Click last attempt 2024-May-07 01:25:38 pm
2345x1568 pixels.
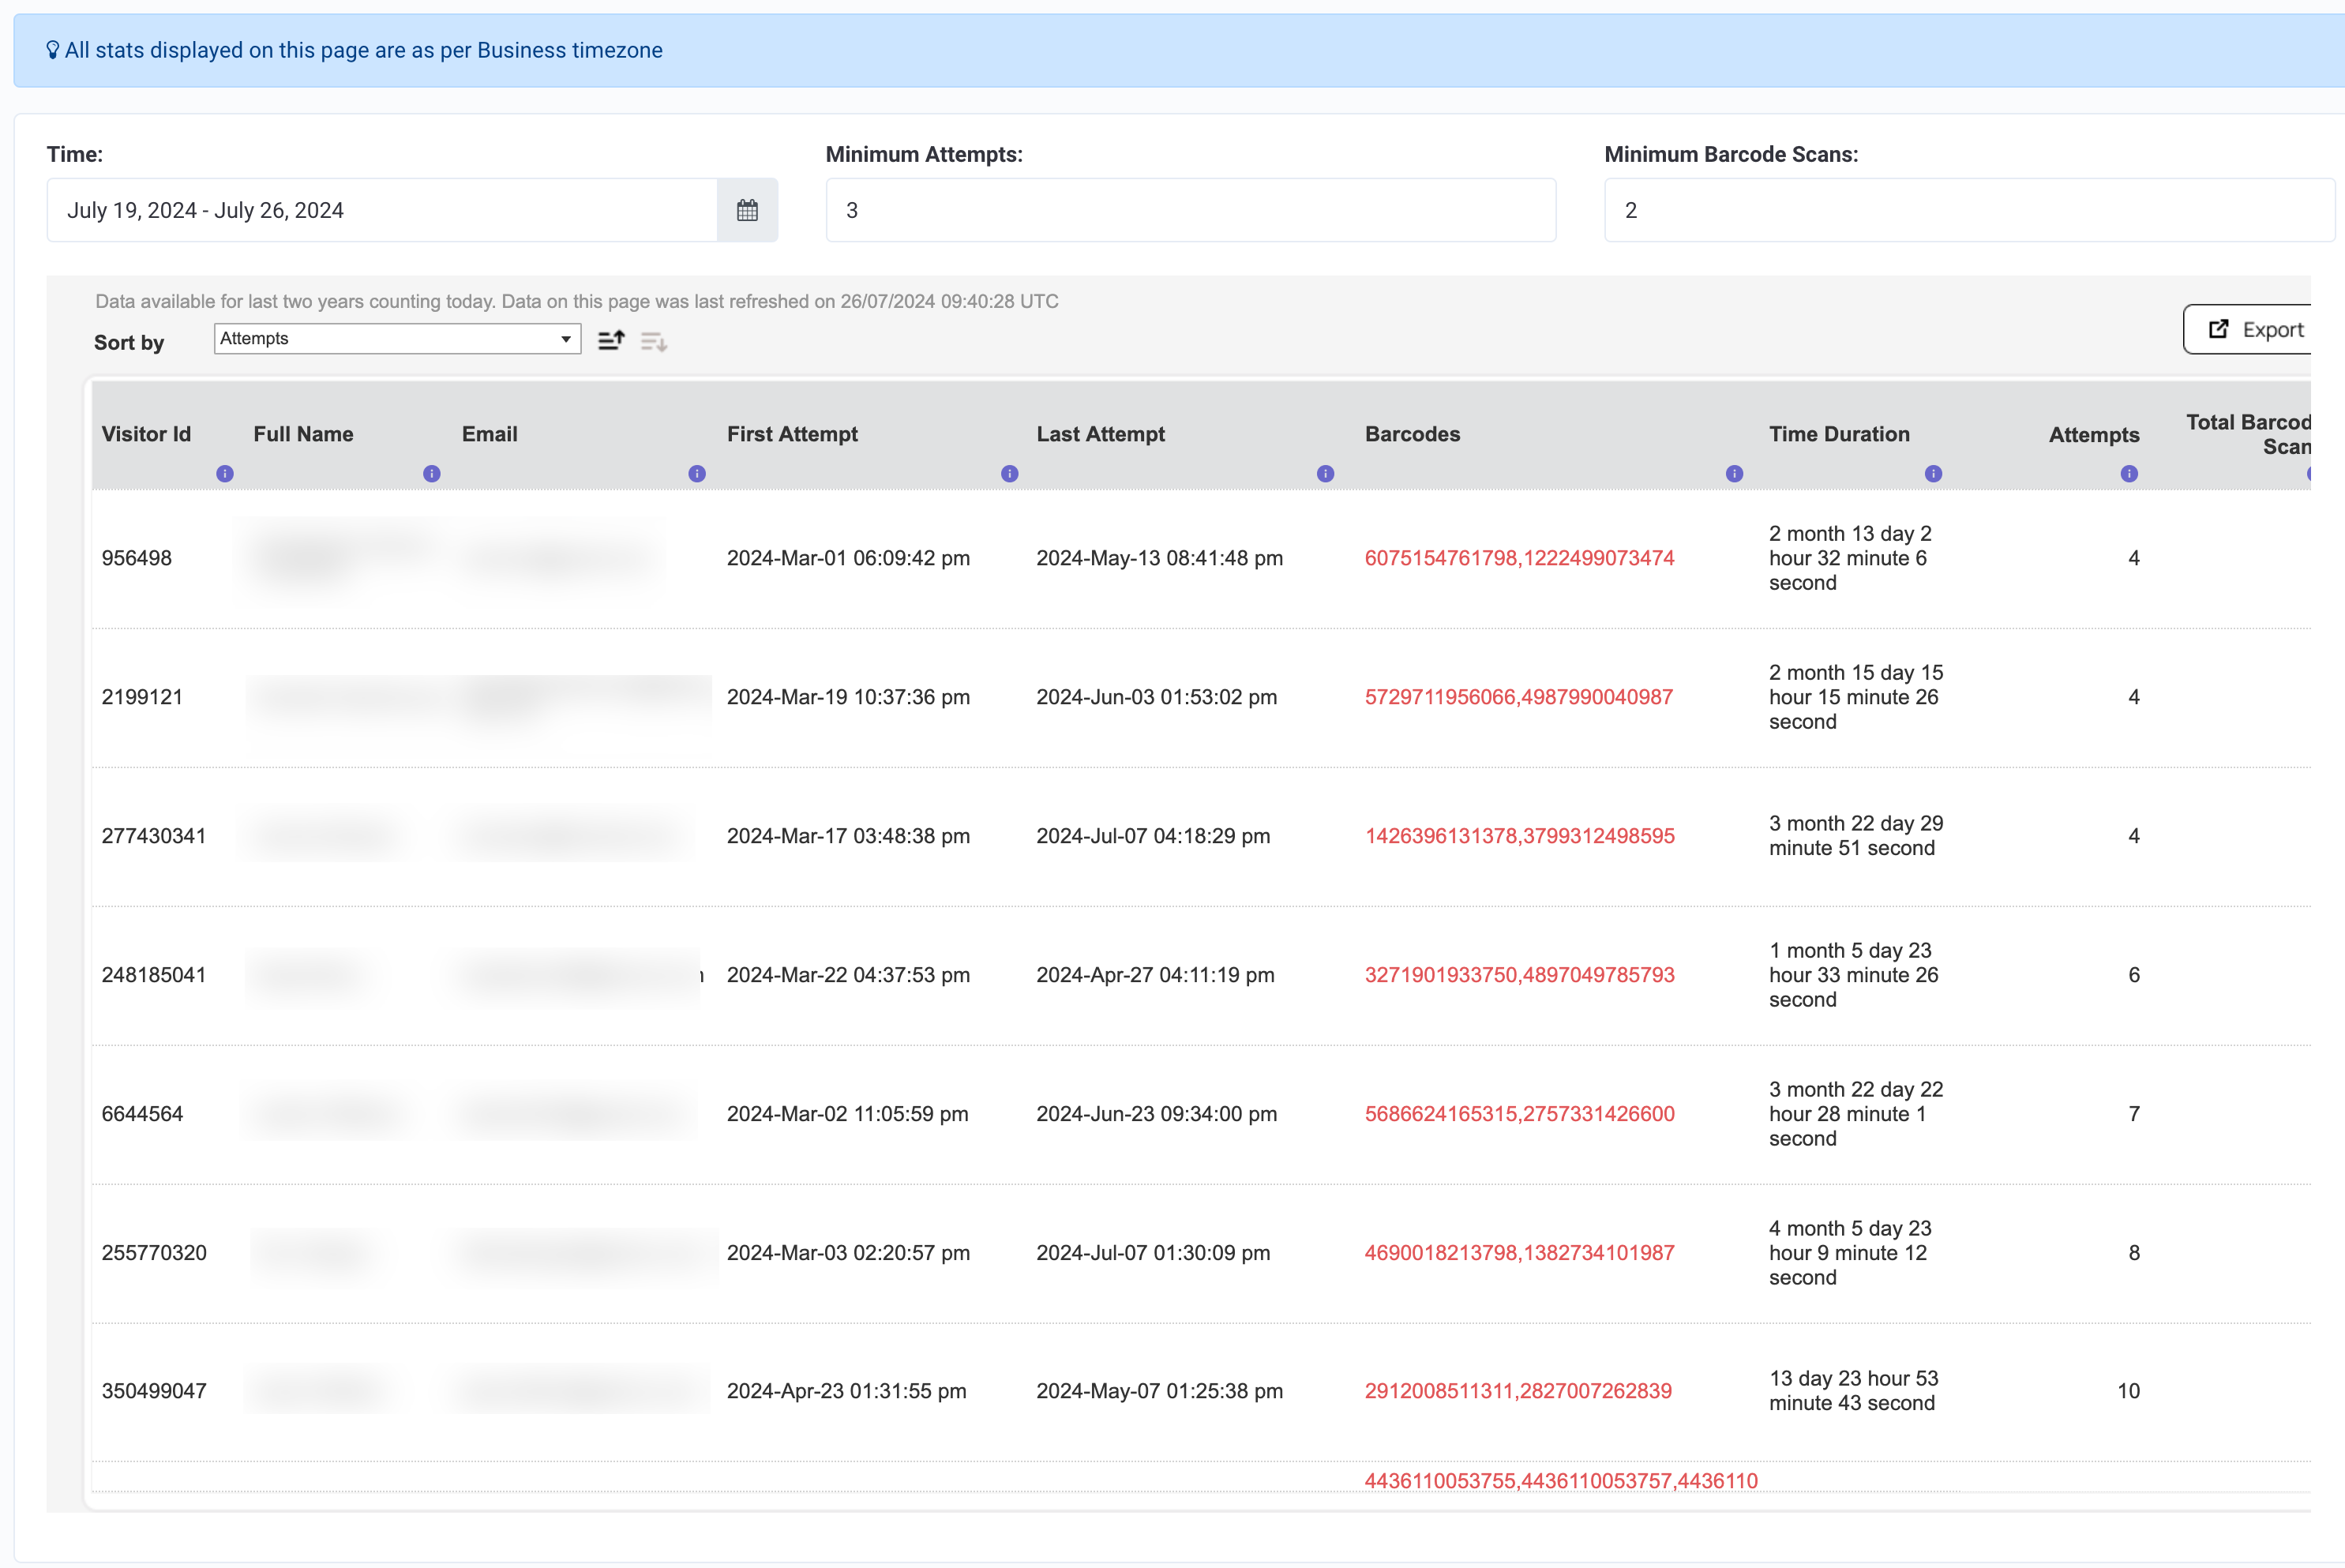click(x=1159, y=1391)
